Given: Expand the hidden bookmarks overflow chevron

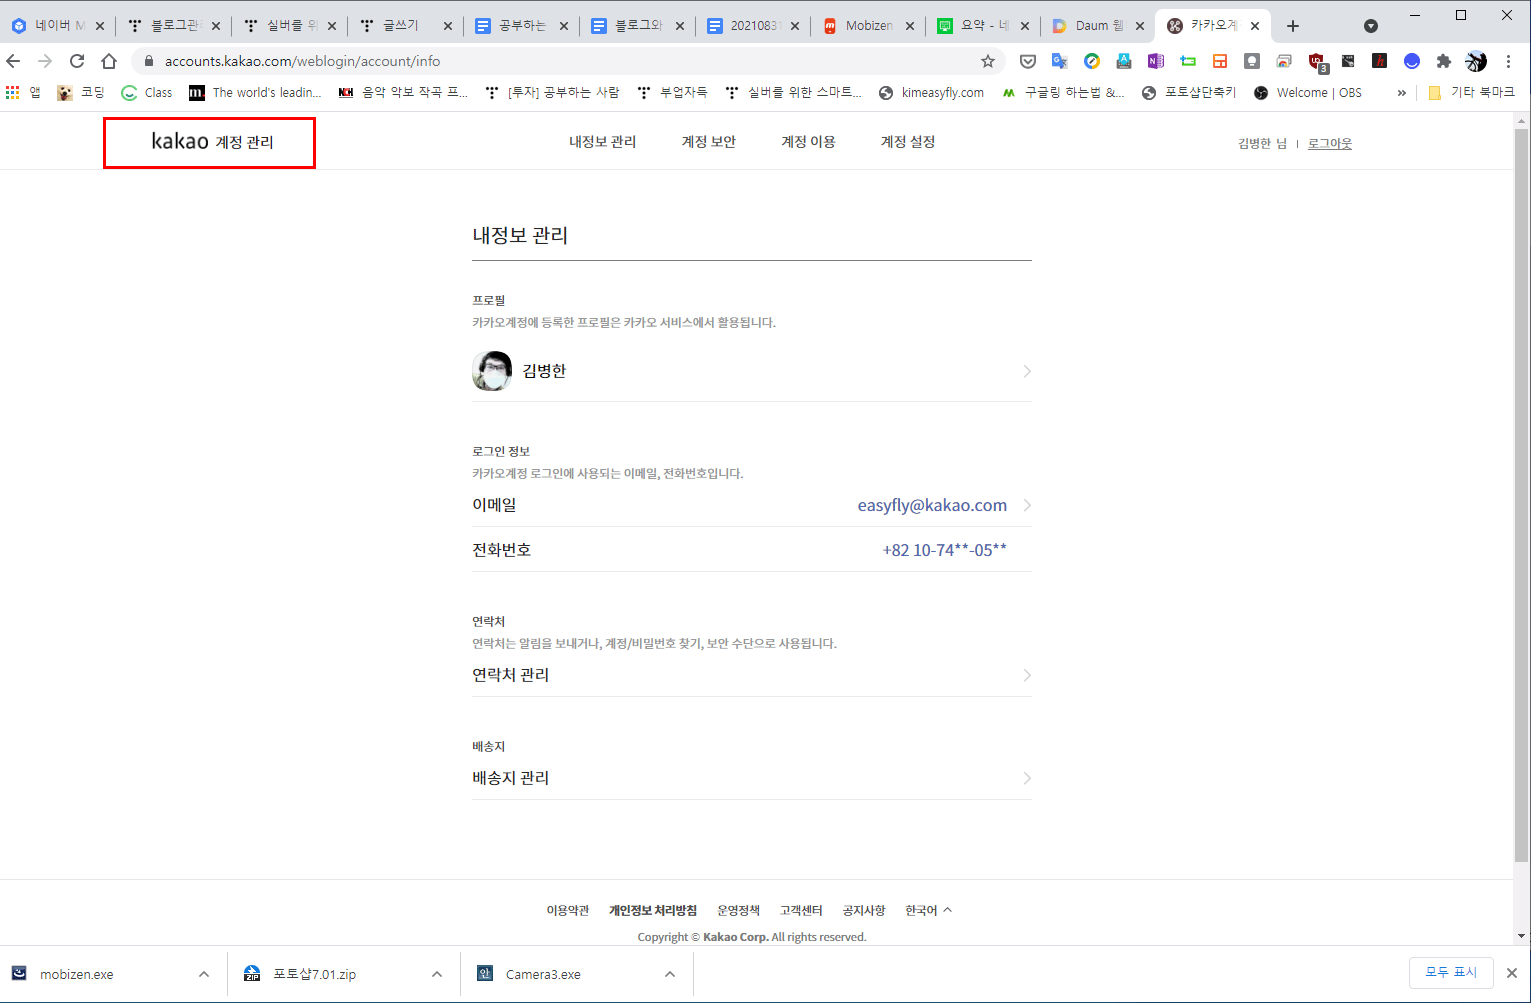Looking at the screenshot, I should tap(1401, 92).
